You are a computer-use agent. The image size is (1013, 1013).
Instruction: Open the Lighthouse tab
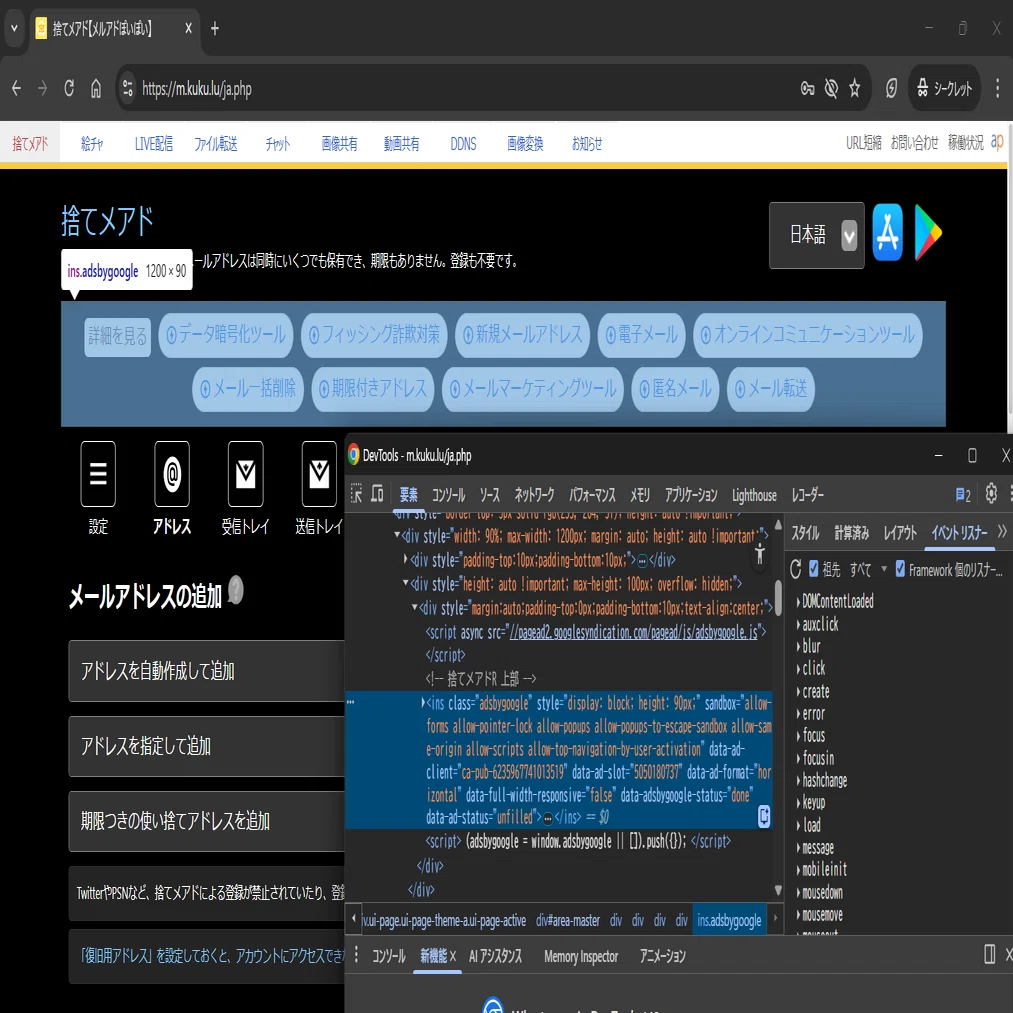point(754,495)
